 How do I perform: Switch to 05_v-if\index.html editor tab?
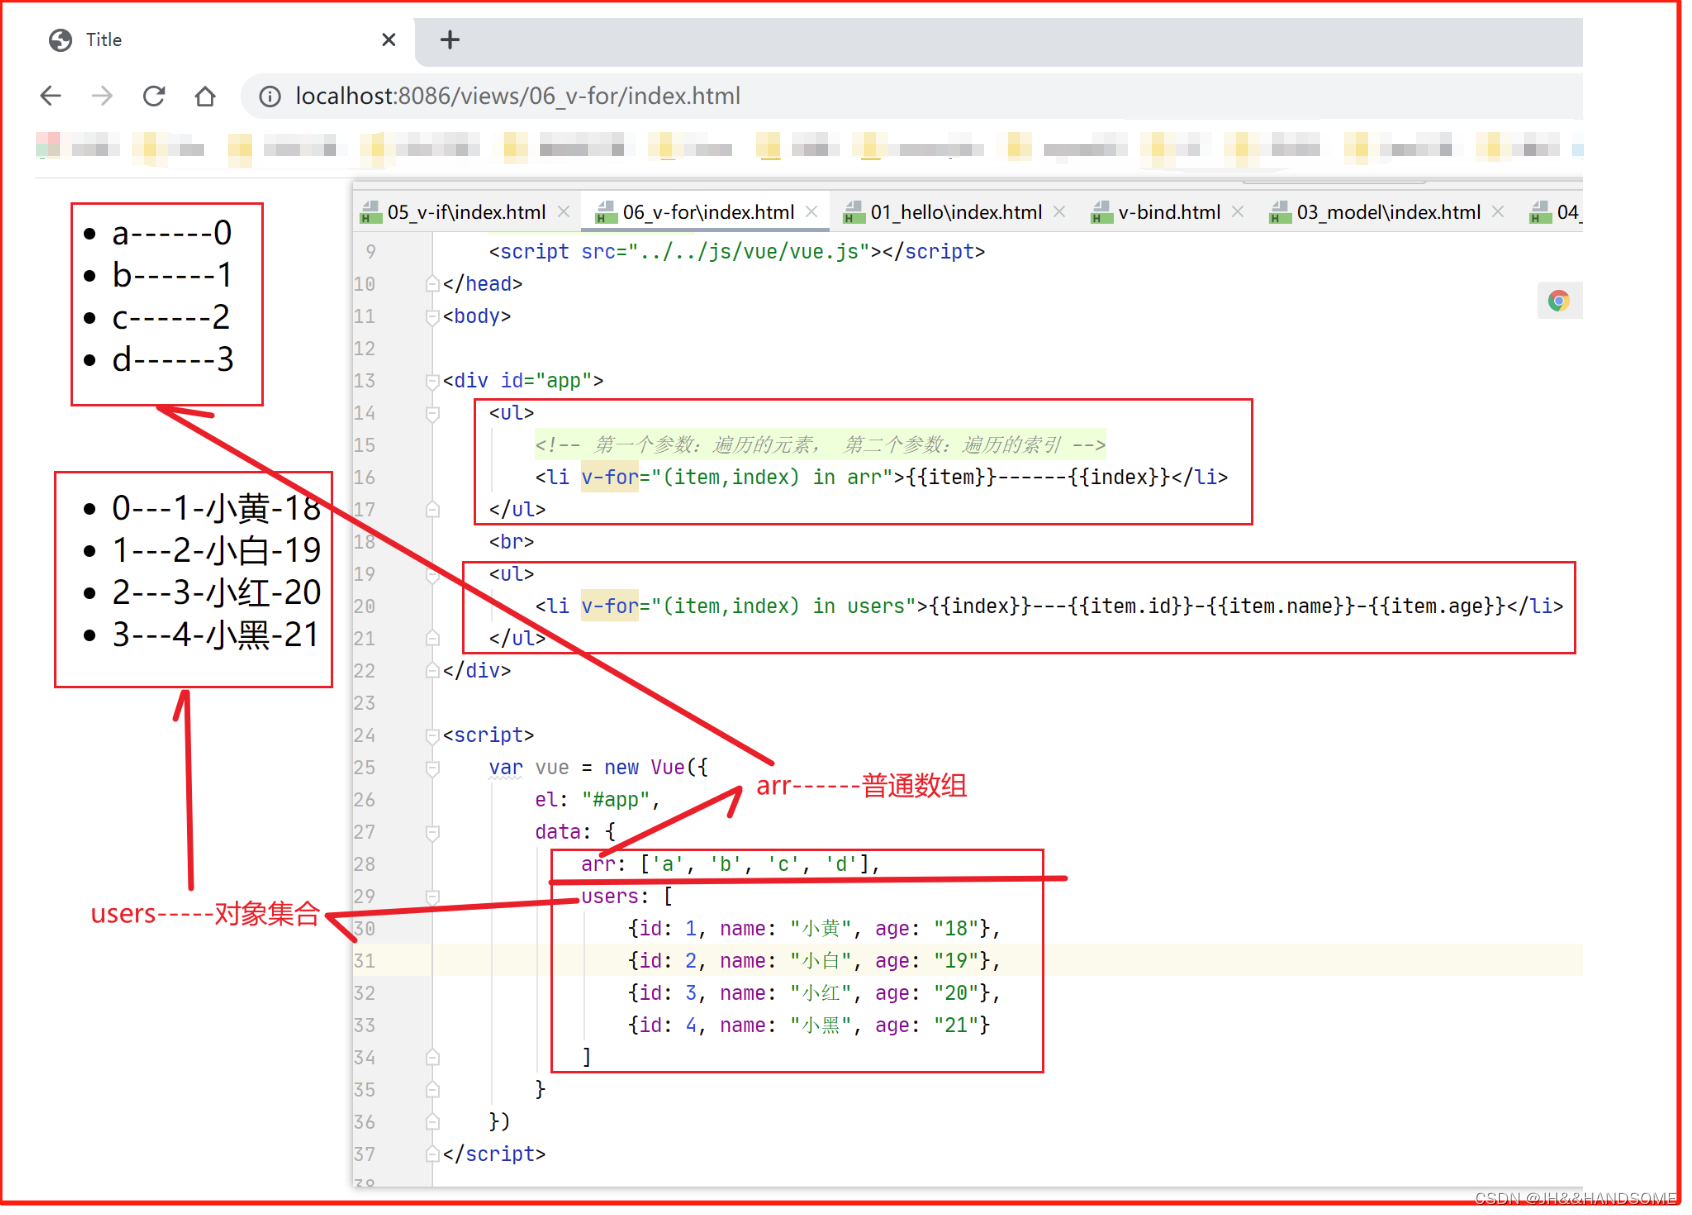point(466,212)
